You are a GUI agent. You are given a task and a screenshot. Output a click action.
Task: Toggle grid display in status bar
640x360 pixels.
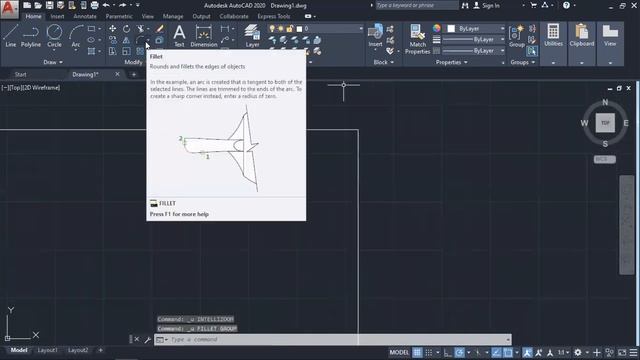(x=417, y=352)
